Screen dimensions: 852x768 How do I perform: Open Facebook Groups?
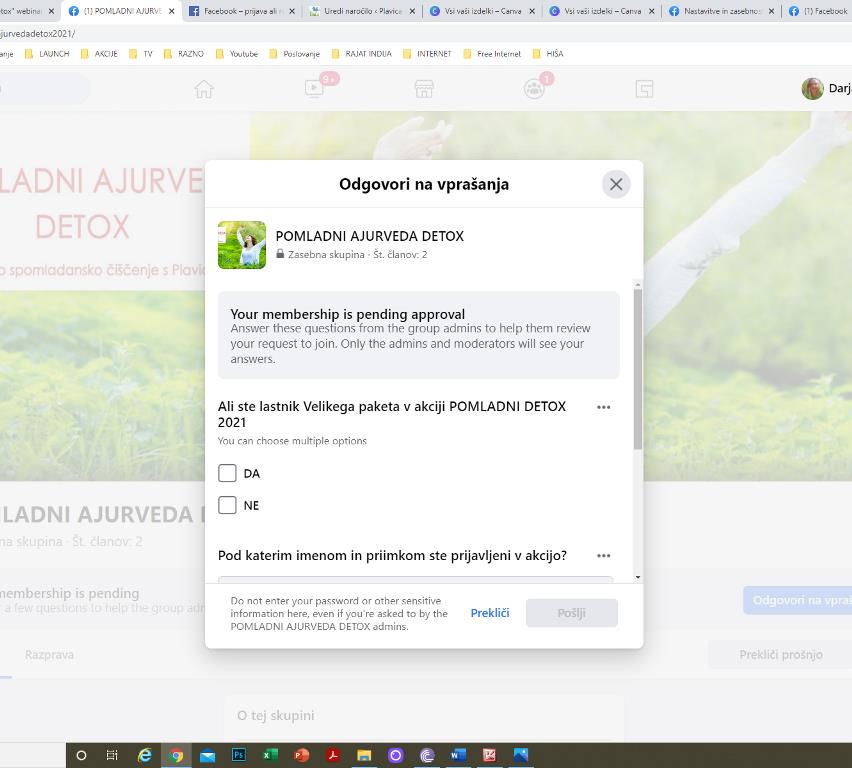pyautogui.click(x=534, y=89)
